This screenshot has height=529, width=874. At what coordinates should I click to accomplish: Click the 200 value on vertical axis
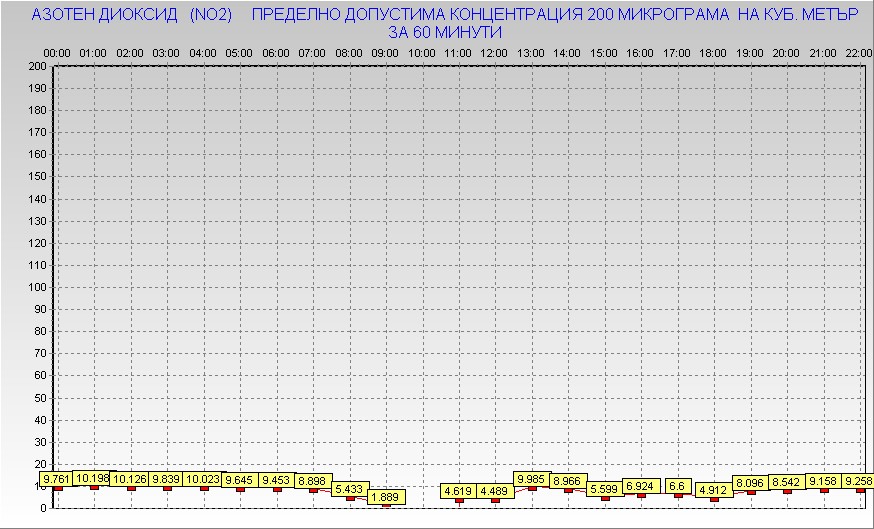click(37, 66)
